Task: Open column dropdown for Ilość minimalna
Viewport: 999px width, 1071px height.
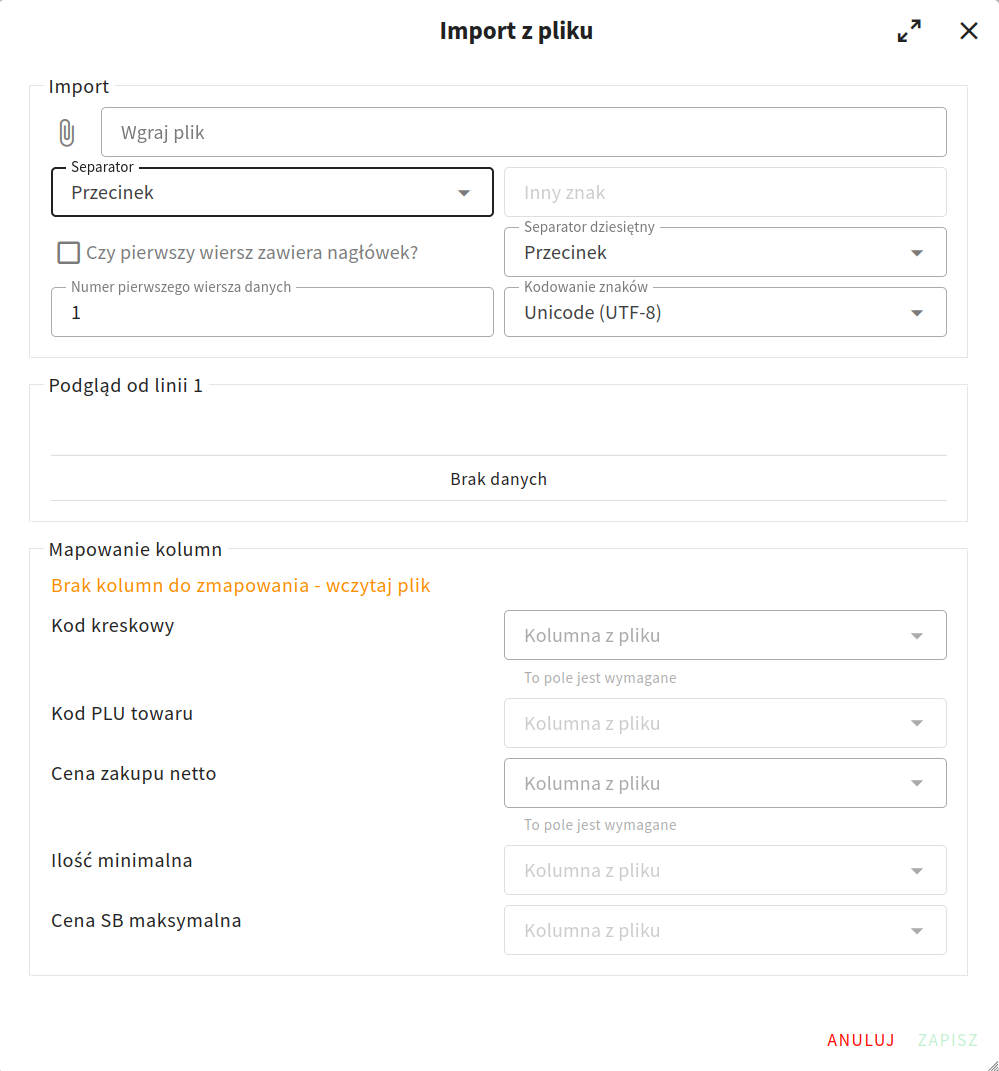Action: [x=724, y=870]
